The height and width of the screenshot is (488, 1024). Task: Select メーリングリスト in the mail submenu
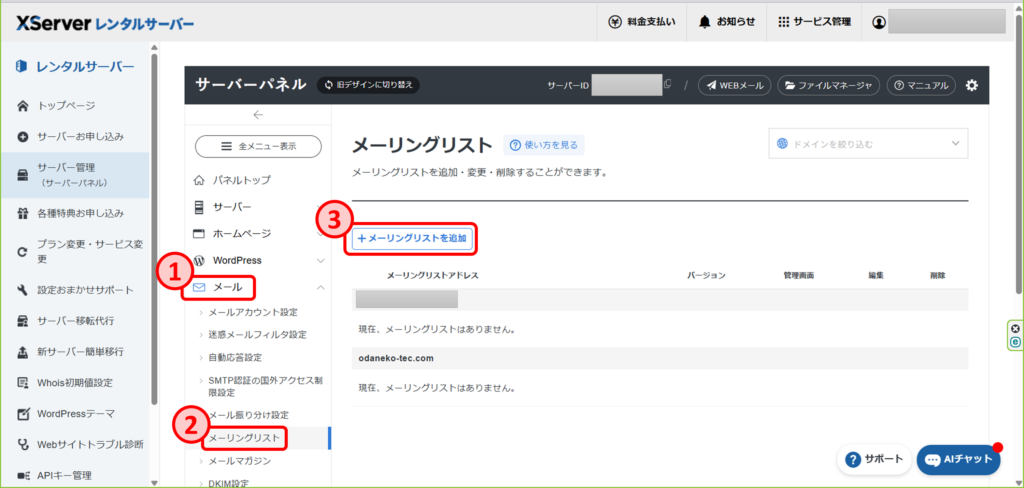click(244, 438)
